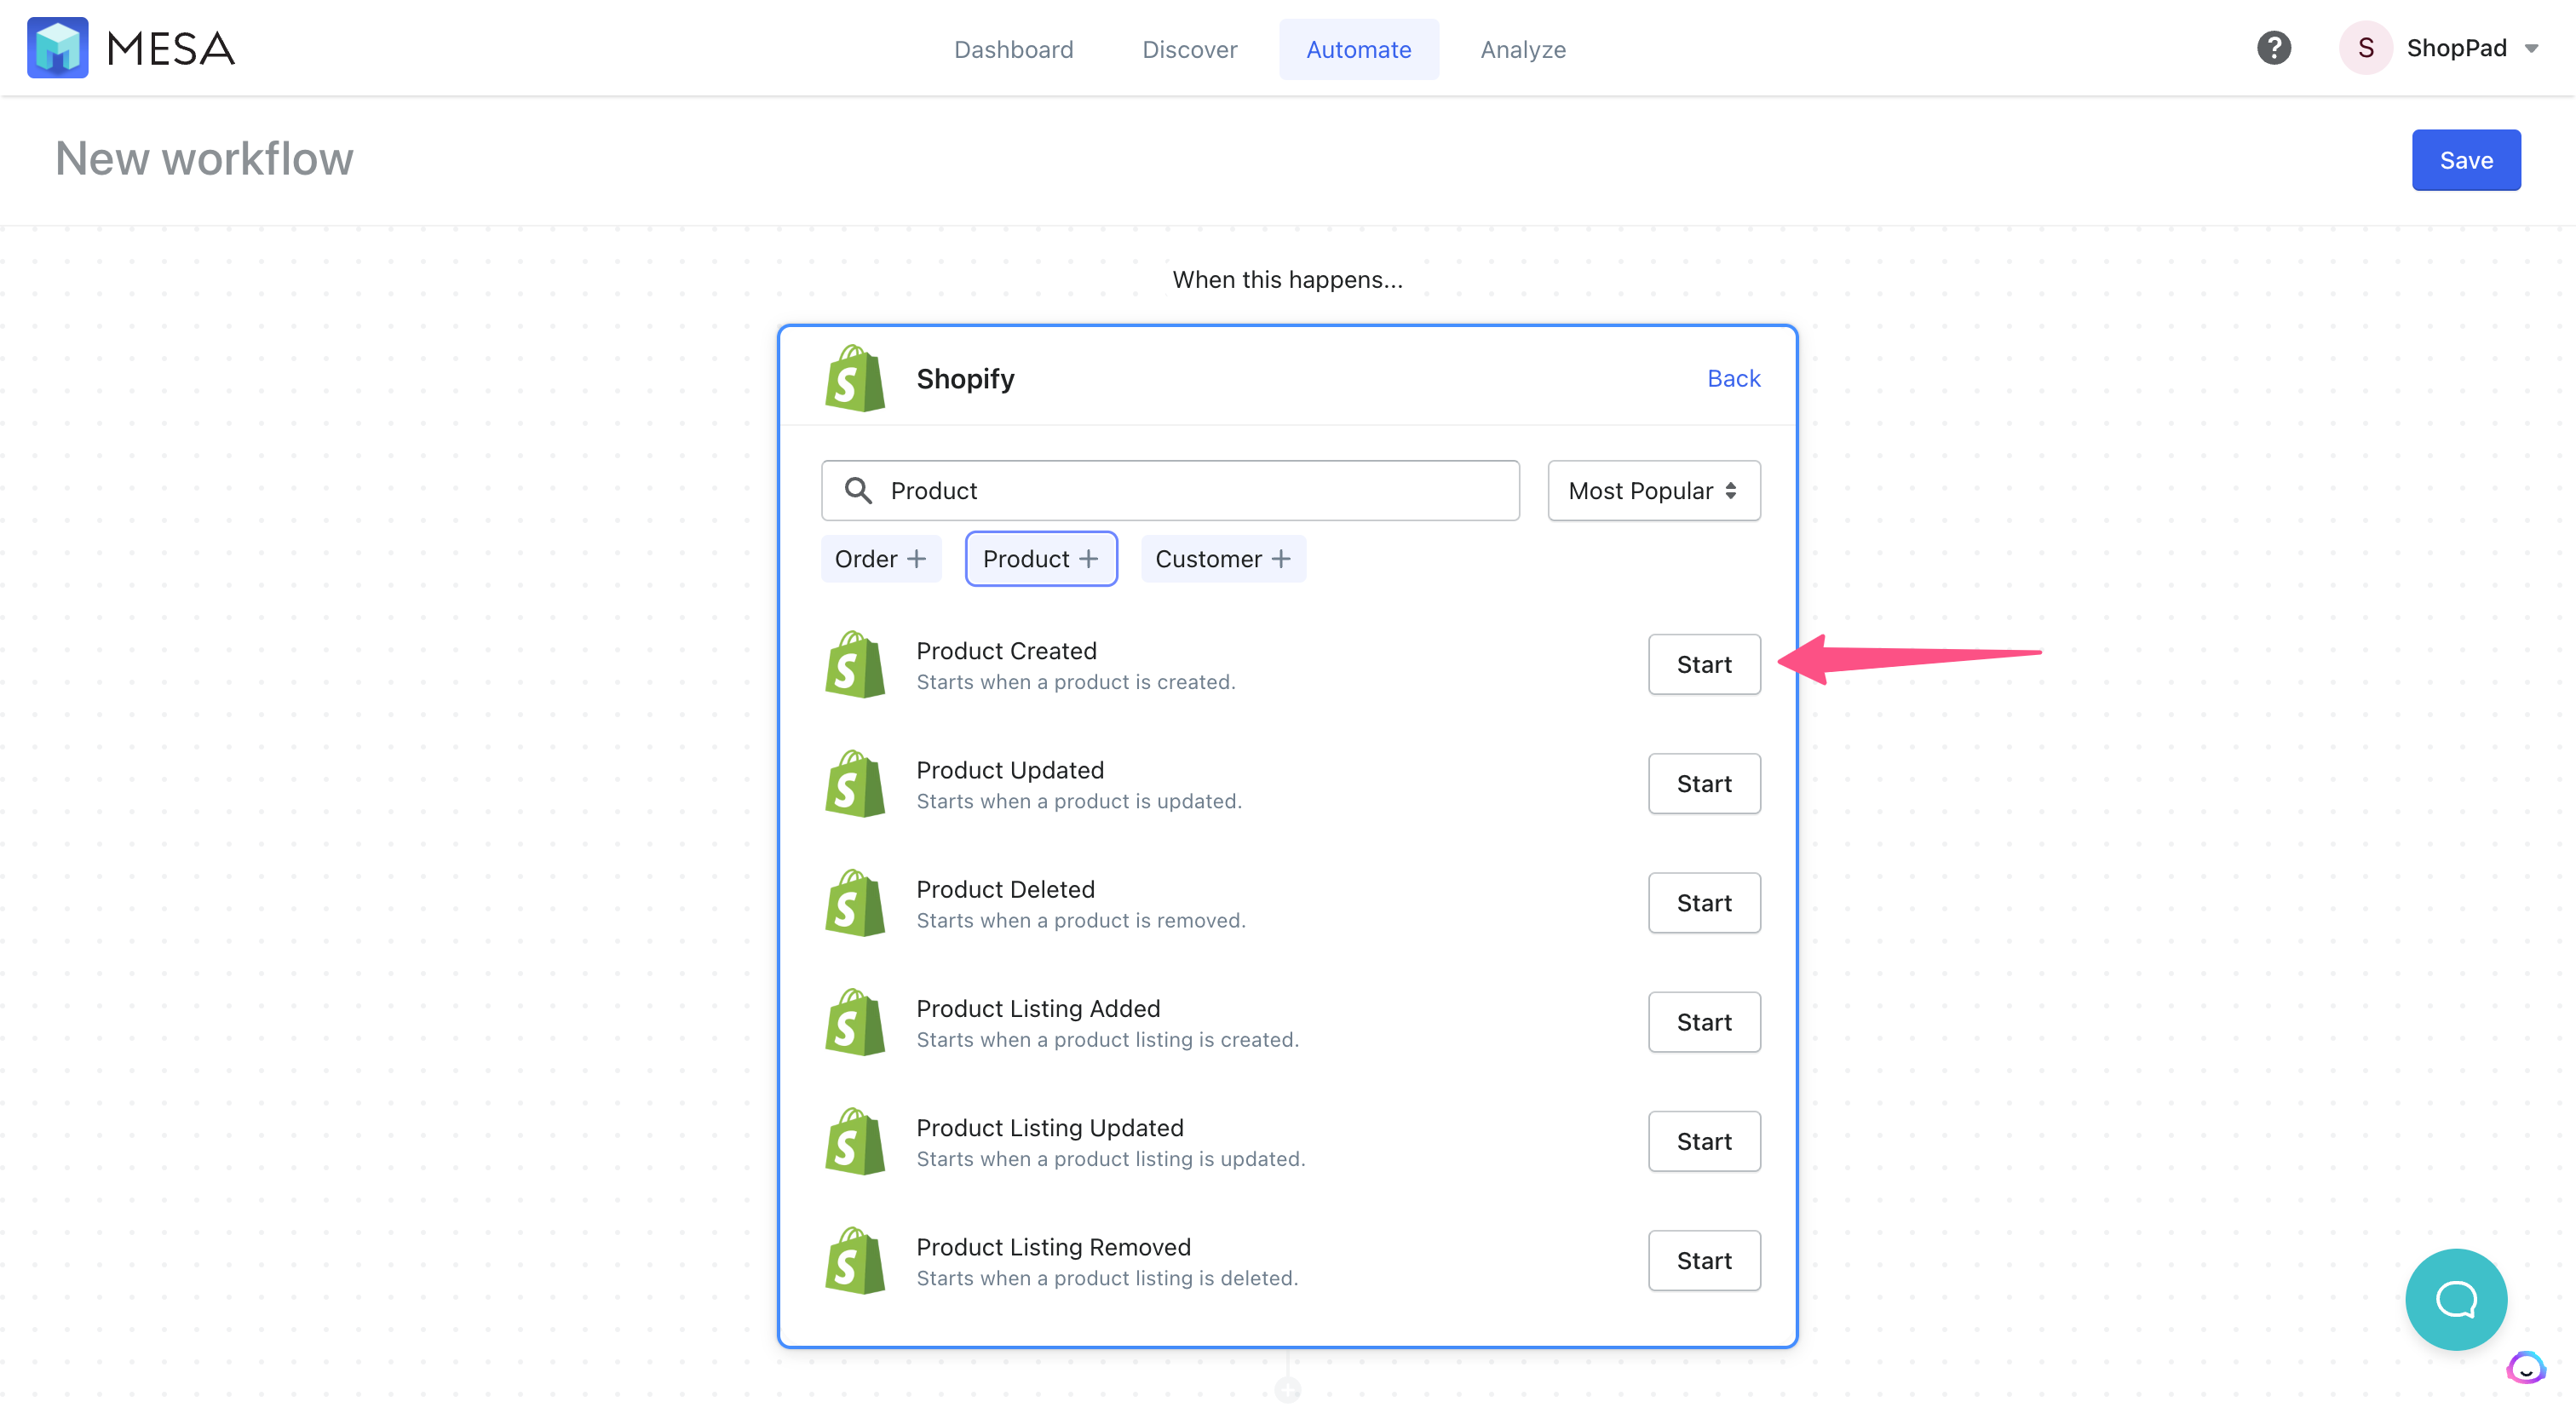Screen dimensions: 2576x1419
Task: Click the Product Listing Removed title
Action: click(x=1053, y=1246)
